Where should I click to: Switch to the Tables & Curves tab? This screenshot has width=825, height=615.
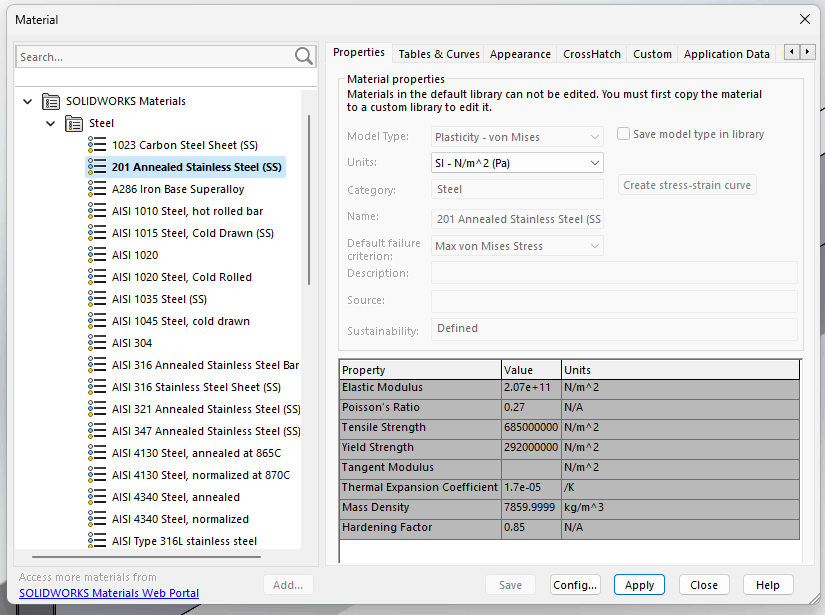[439, 54]
